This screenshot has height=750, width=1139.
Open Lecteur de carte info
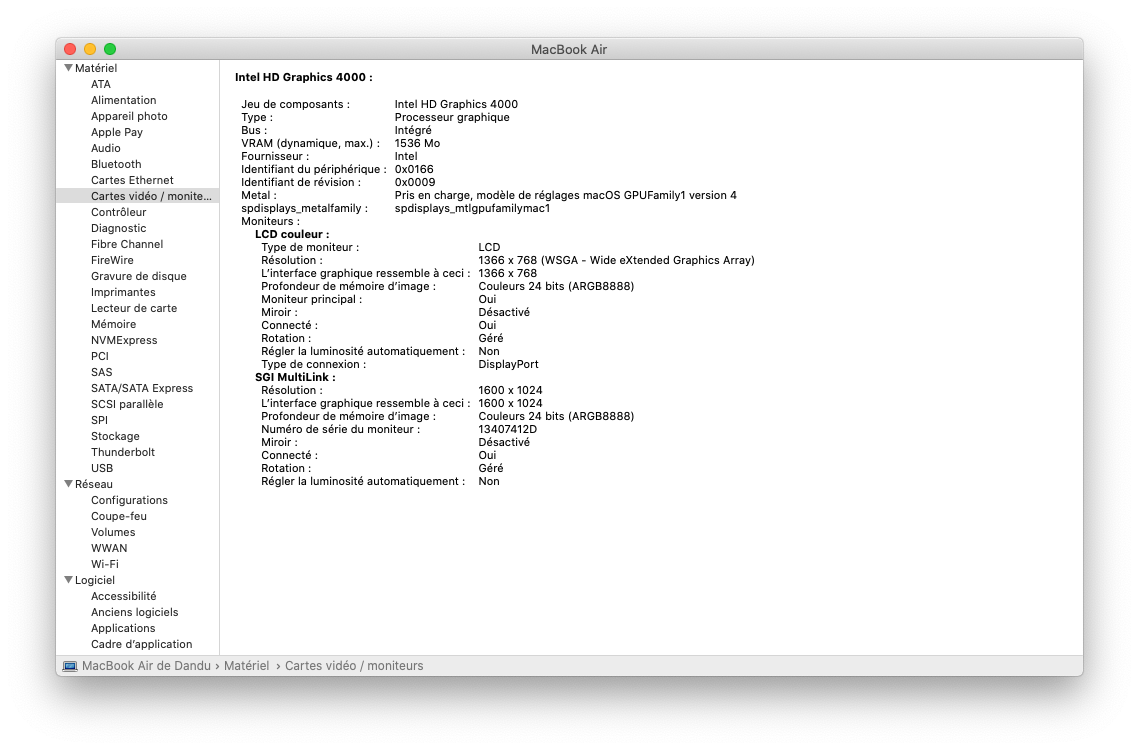(x=134, y=308)
